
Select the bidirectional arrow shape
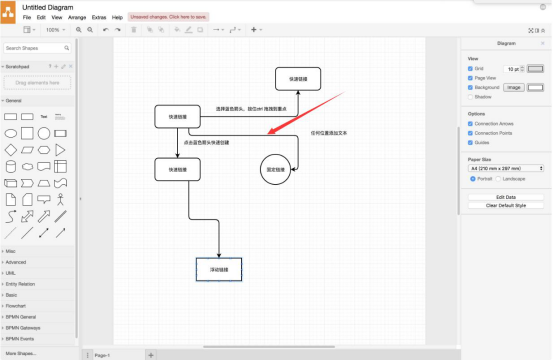[27, 216]
